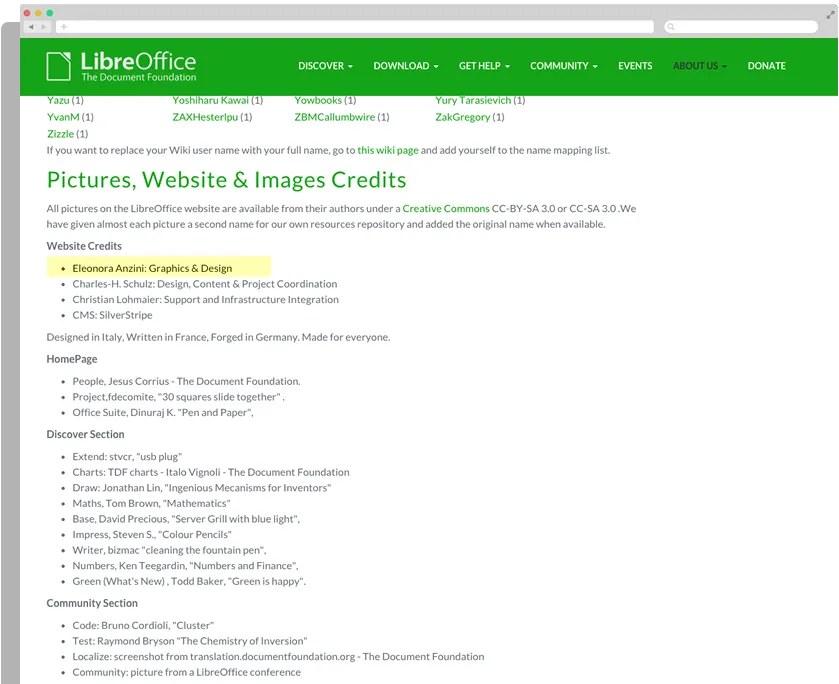
Task: Click the browser forward arrow button
Action: [44, 27]
